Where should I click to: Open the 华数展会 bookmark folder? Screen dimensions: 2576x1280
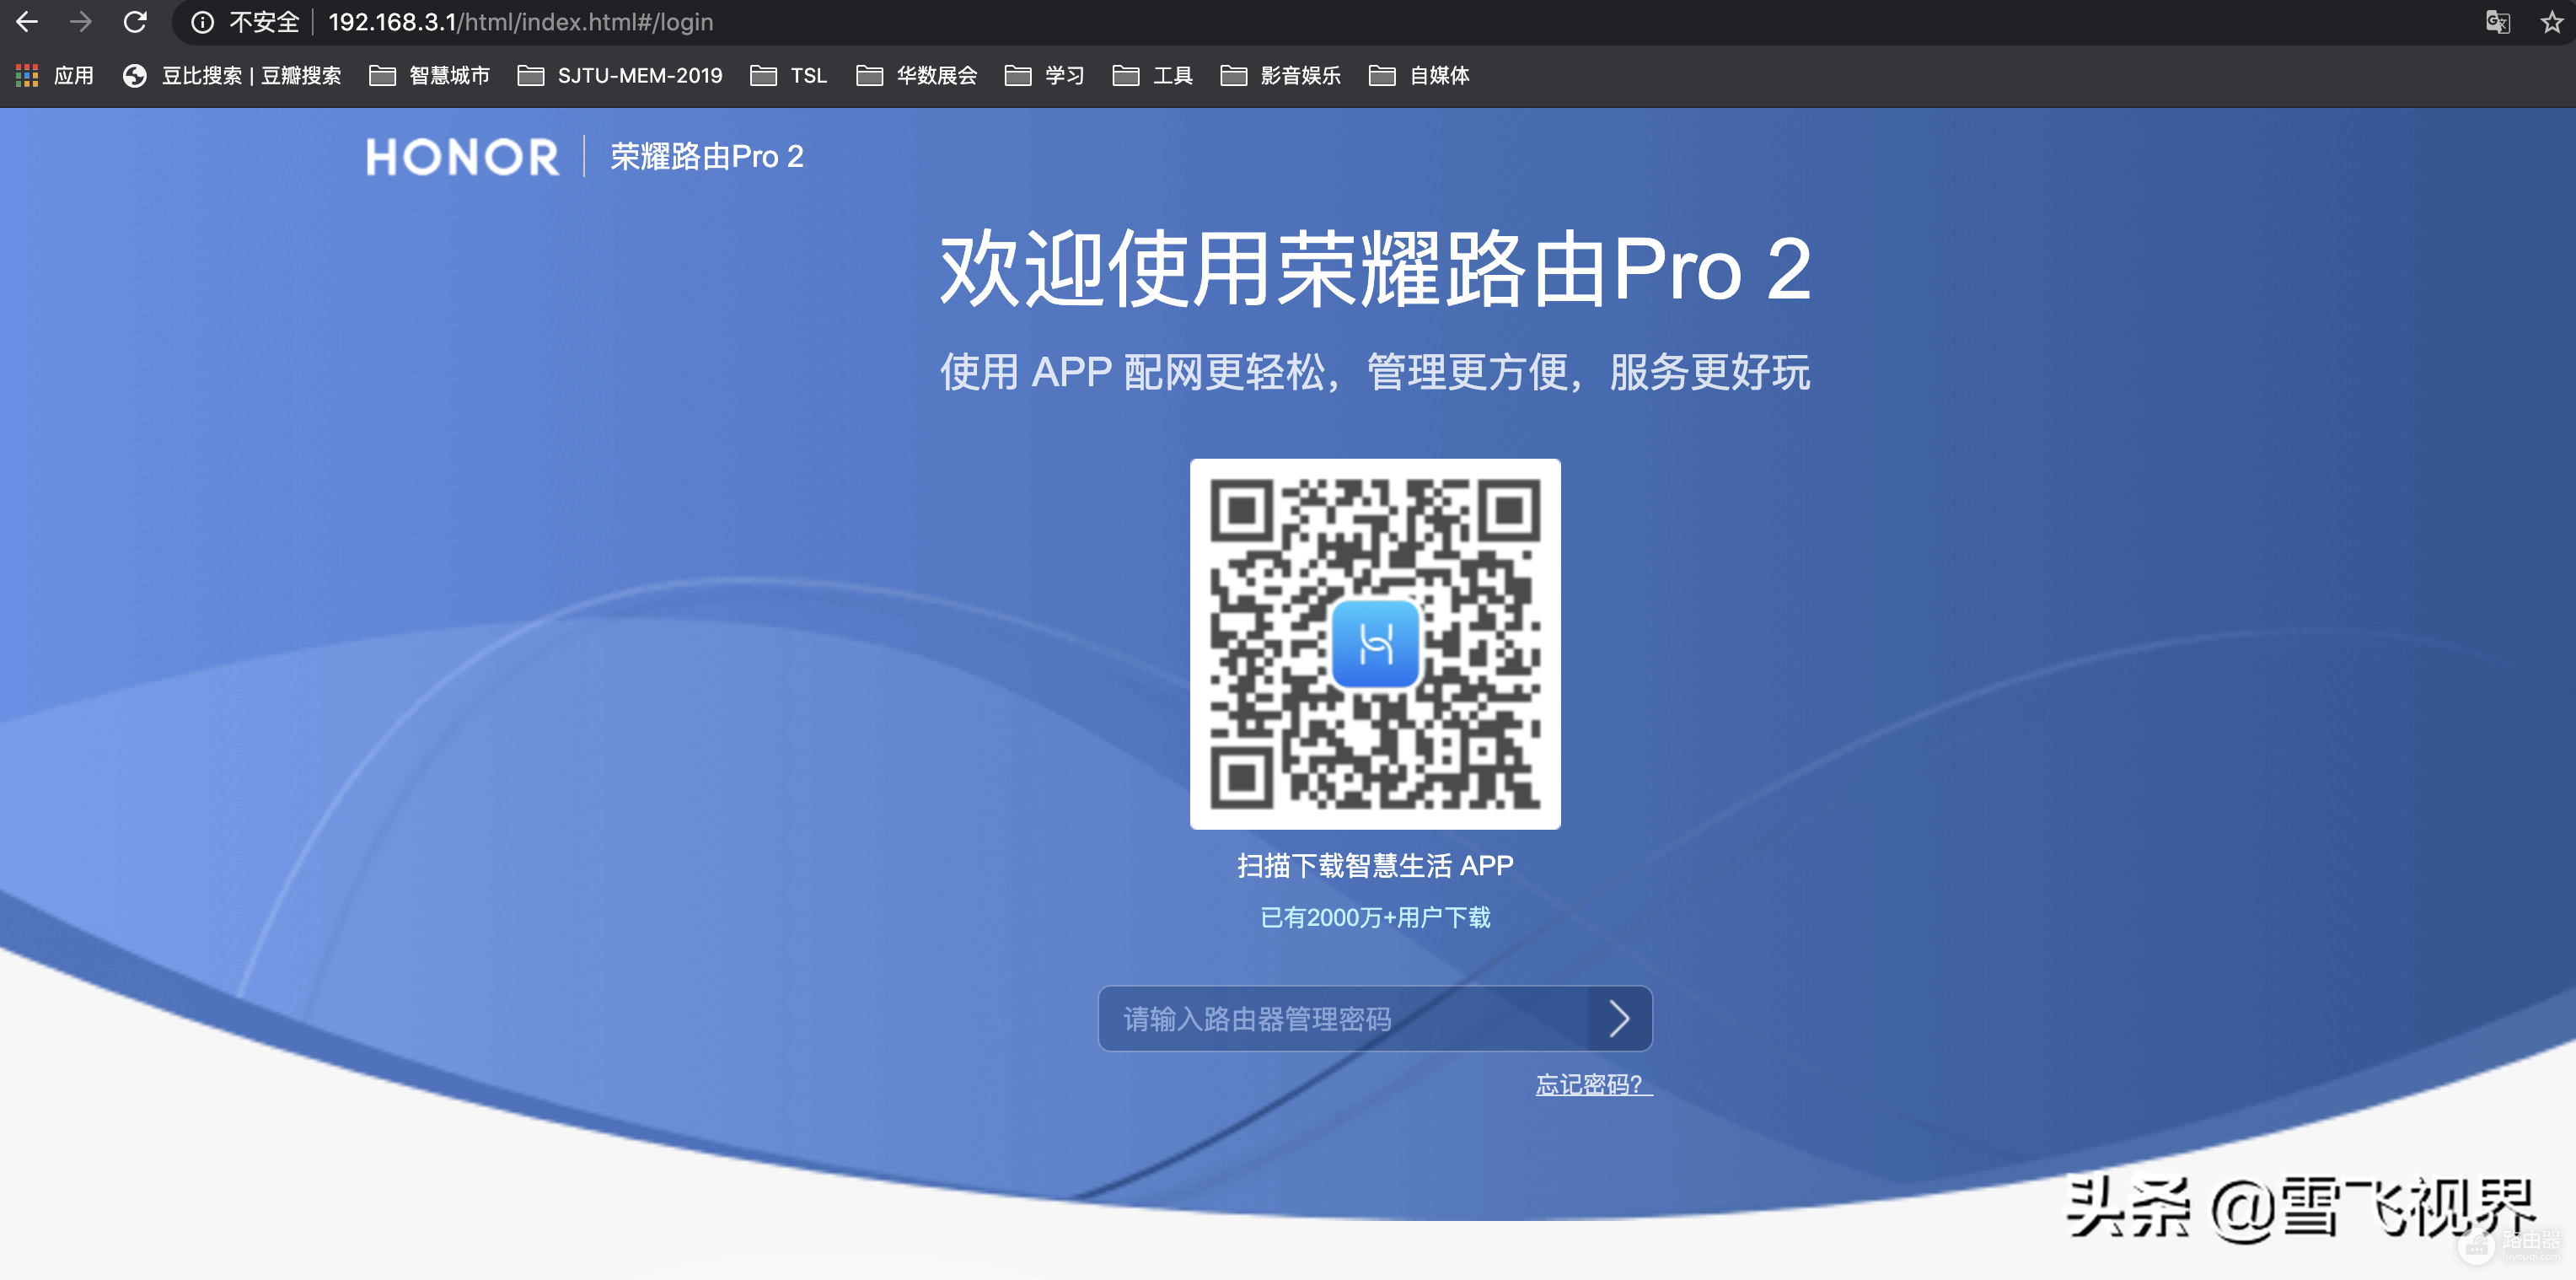[917, 75]
